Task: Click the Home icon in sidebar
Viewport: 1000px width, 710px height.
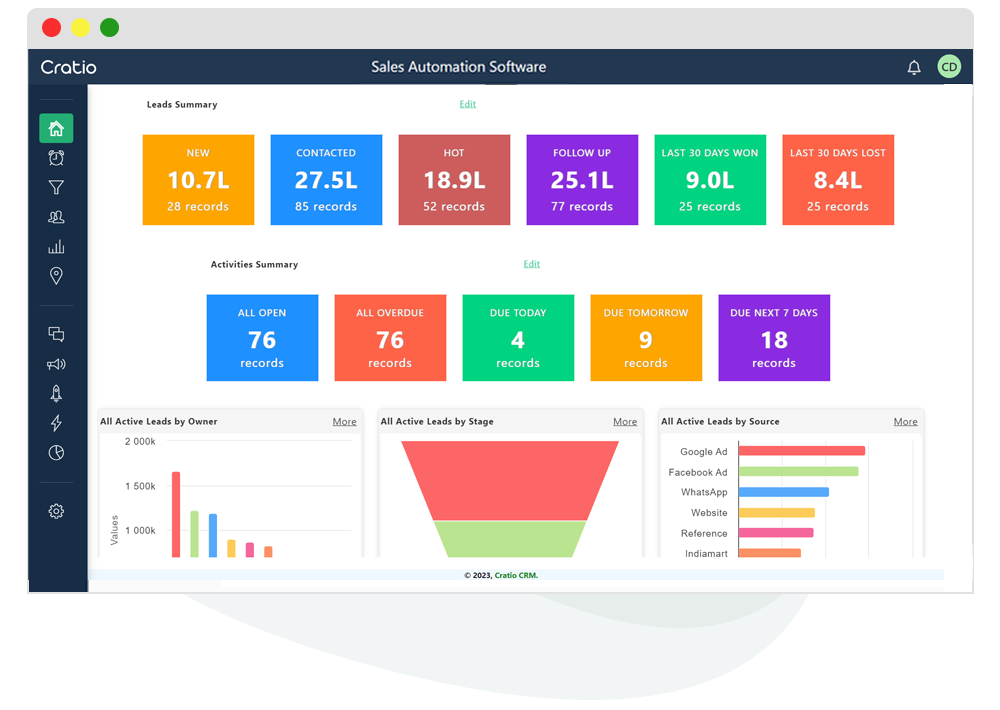Action: pos(56,128)
